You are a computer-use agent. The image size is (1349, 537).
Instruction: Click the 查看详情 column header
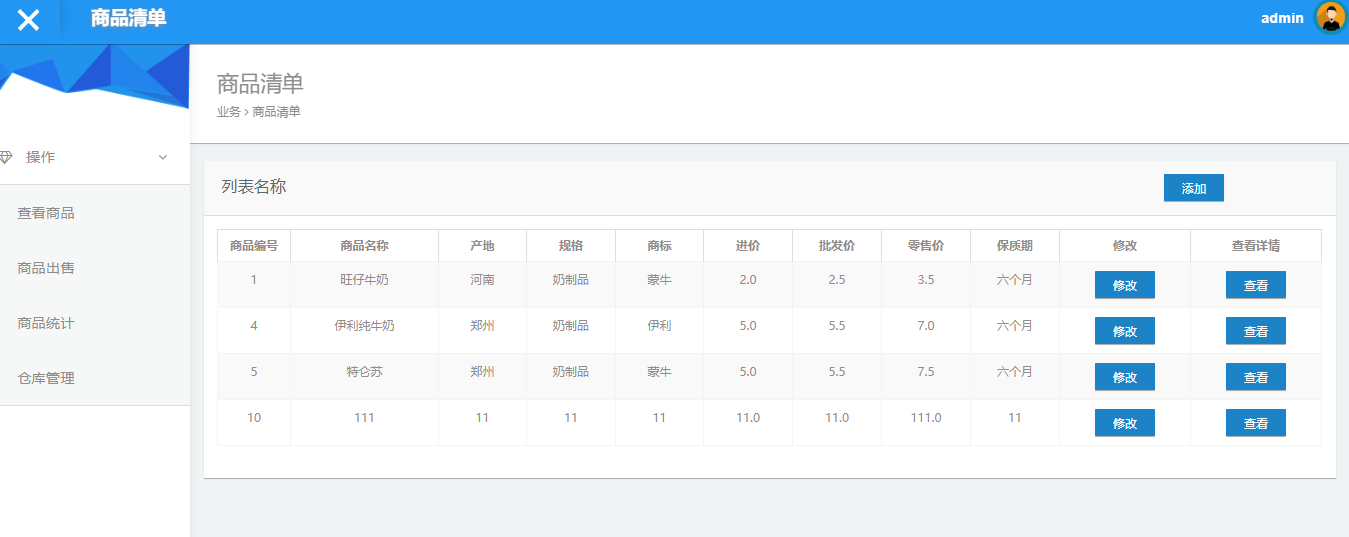point(1256,246)
